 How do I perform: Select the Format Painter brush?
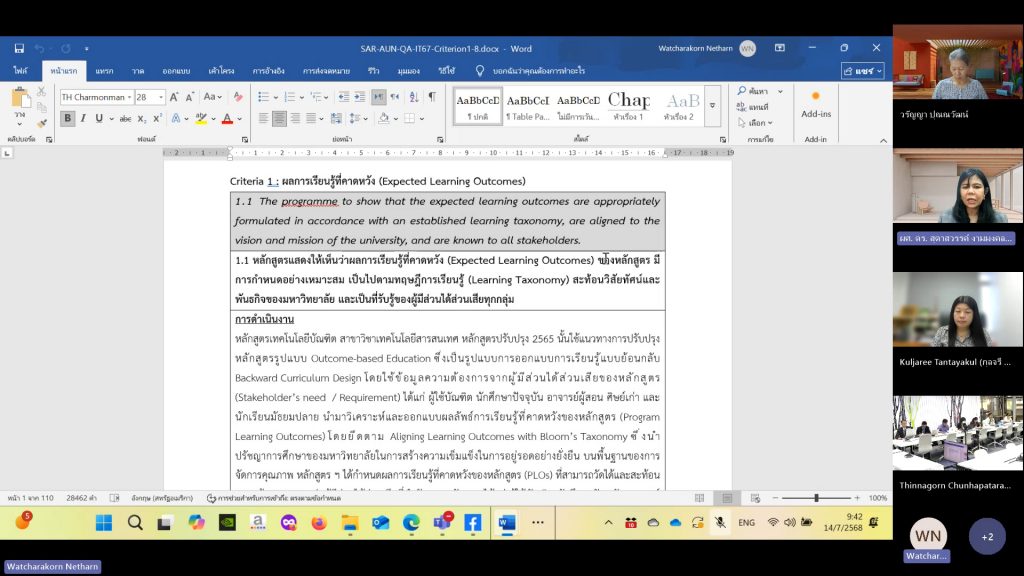coord(42,123)
